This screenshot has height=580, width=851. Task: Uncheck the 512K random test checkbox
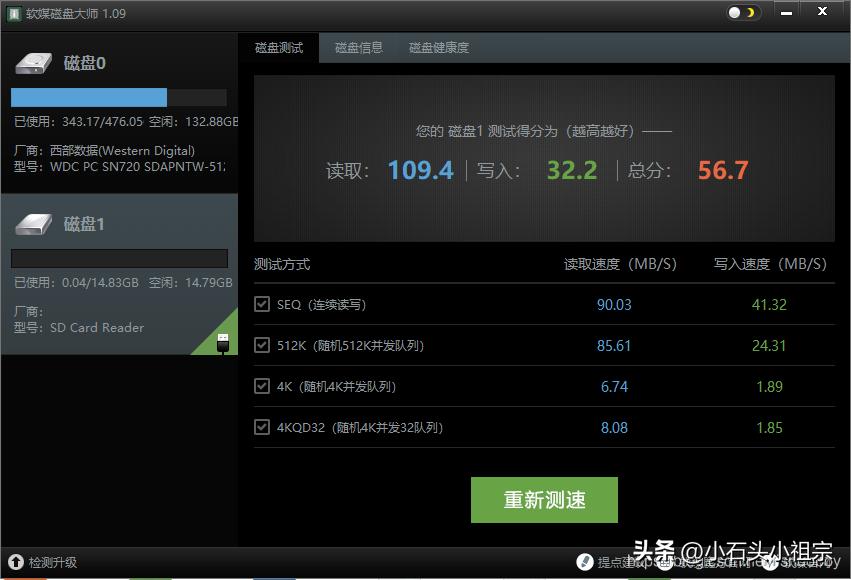pyautogui.click(x=262, y=345)
